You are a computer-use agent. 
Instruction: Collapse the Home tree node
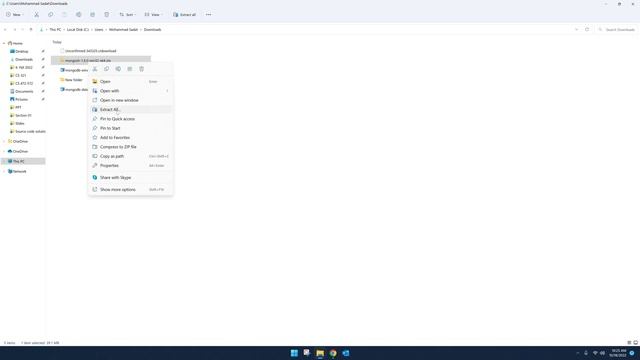tap(4, 43)
